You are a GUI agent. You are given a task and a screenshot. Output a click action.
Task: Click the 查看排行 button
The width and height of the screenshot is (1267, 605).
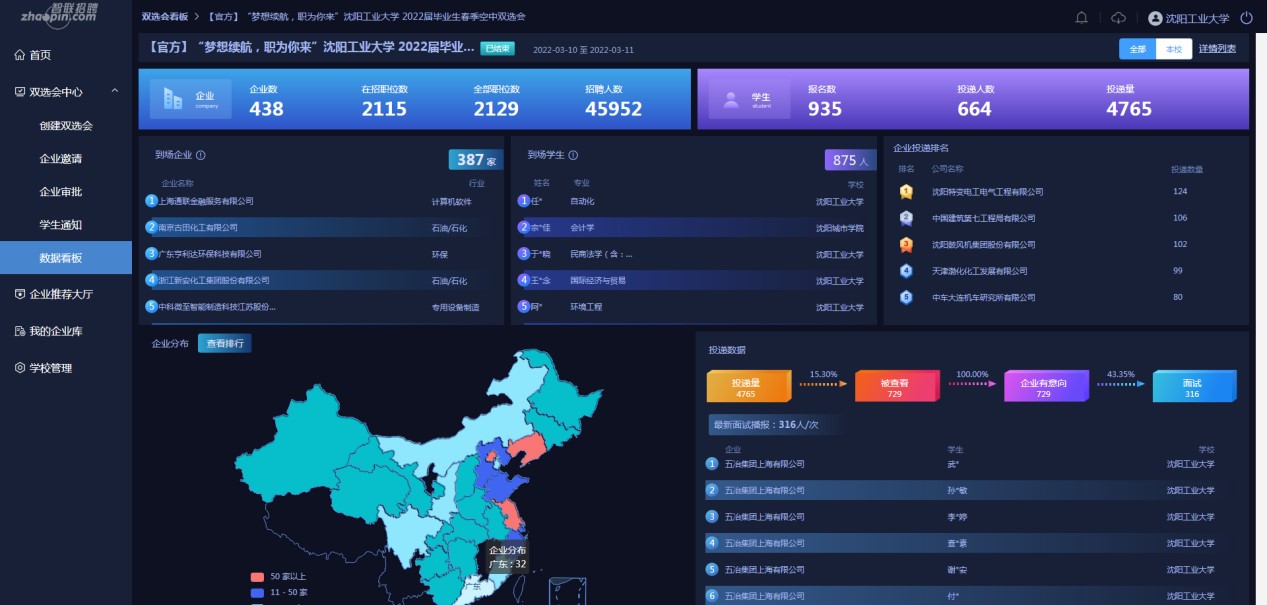pos(224,344)
